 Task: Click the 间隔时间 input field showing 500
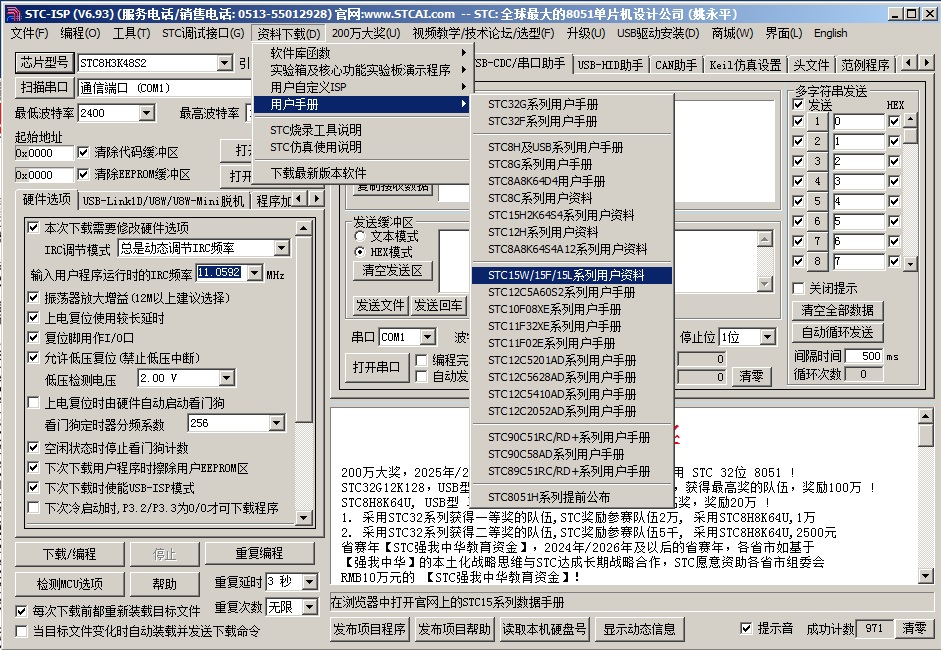click(x=864, y=356)
